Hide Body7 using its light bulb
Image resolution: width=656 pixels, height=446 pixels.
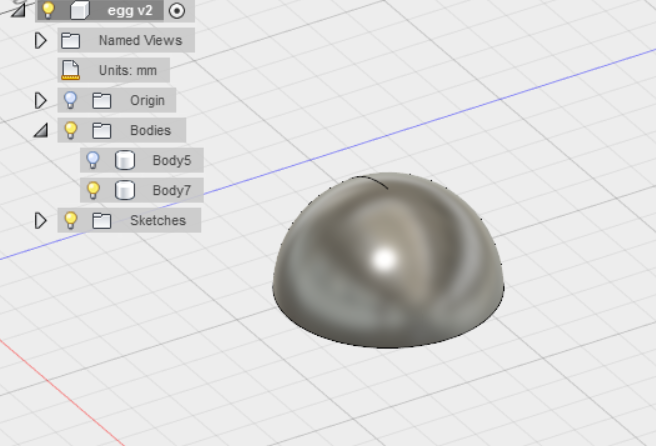(93, 190)
